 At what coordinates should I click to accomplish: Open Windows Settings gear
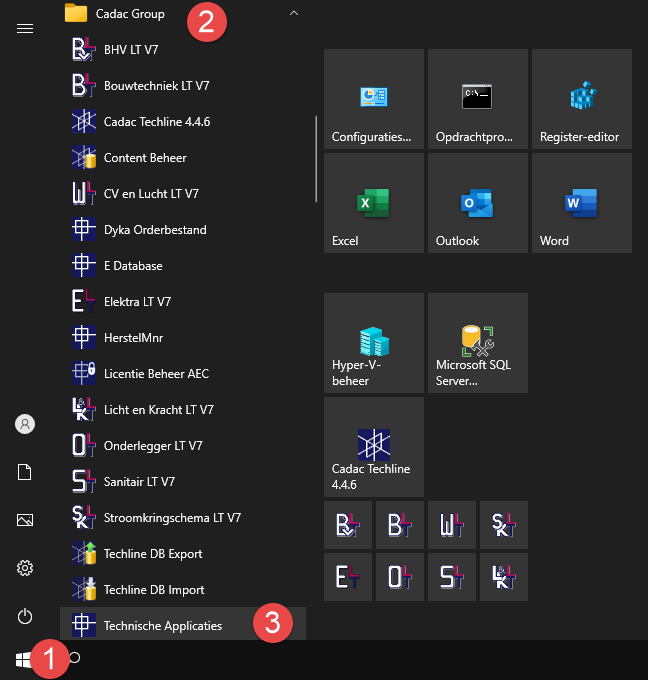[25, 568]
